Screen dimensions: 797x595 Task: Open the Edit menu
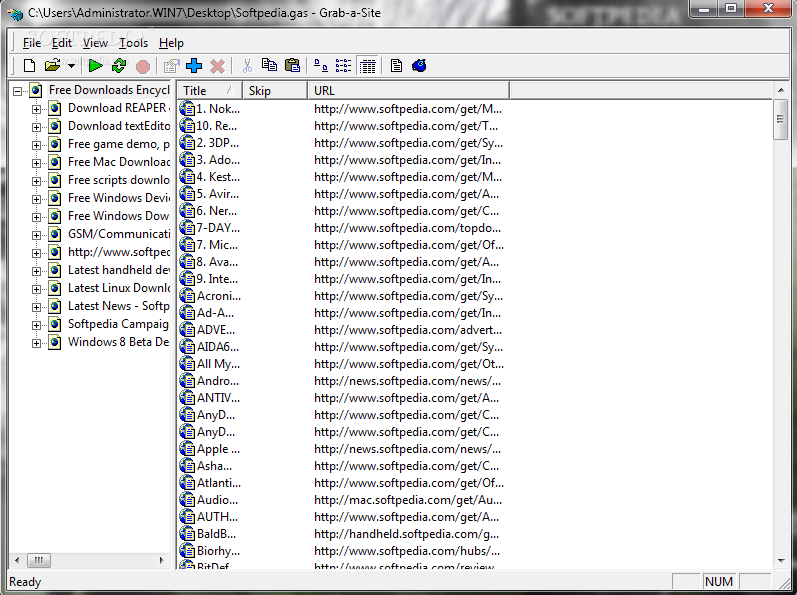[62, 43]
